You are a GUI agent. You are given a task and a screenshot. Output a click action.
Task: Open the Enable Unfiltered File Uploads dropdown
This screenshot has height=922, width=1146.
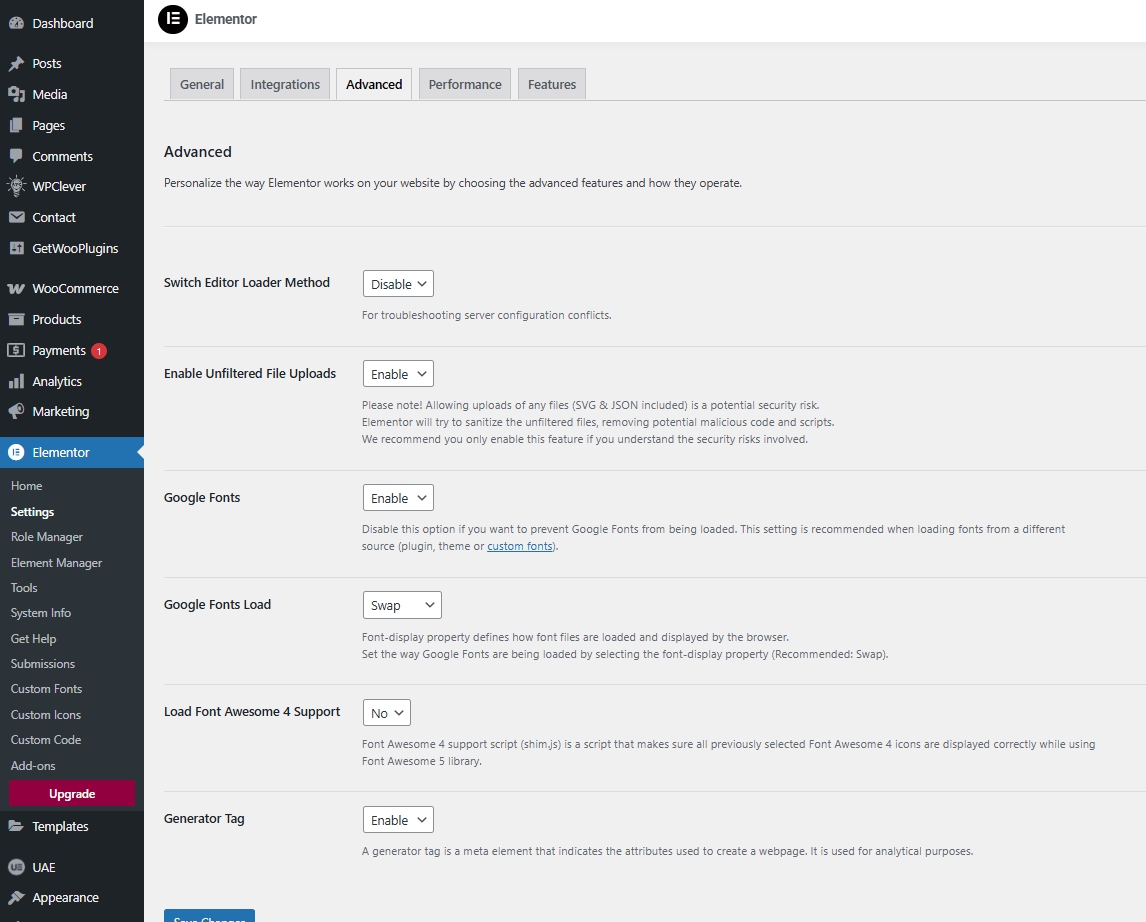(x=398, y=374)
